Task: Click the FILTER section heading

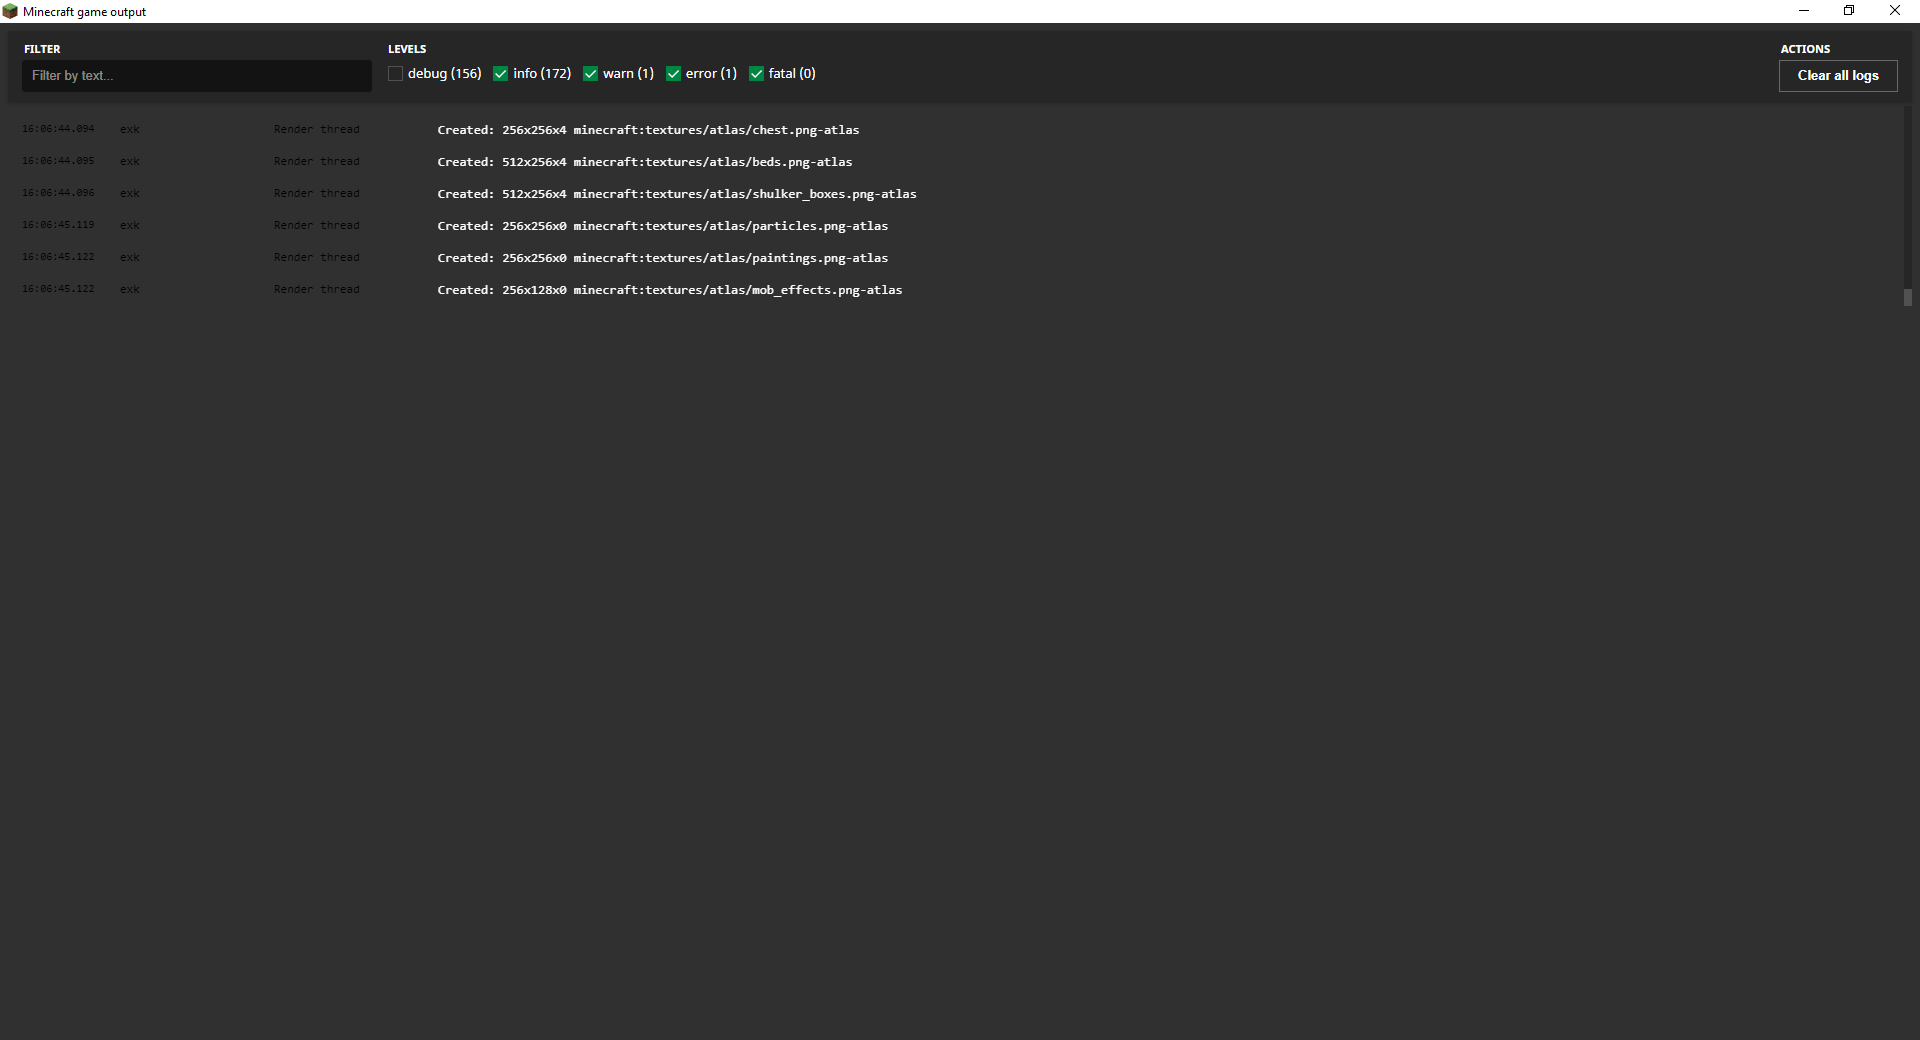Action: 42,49
